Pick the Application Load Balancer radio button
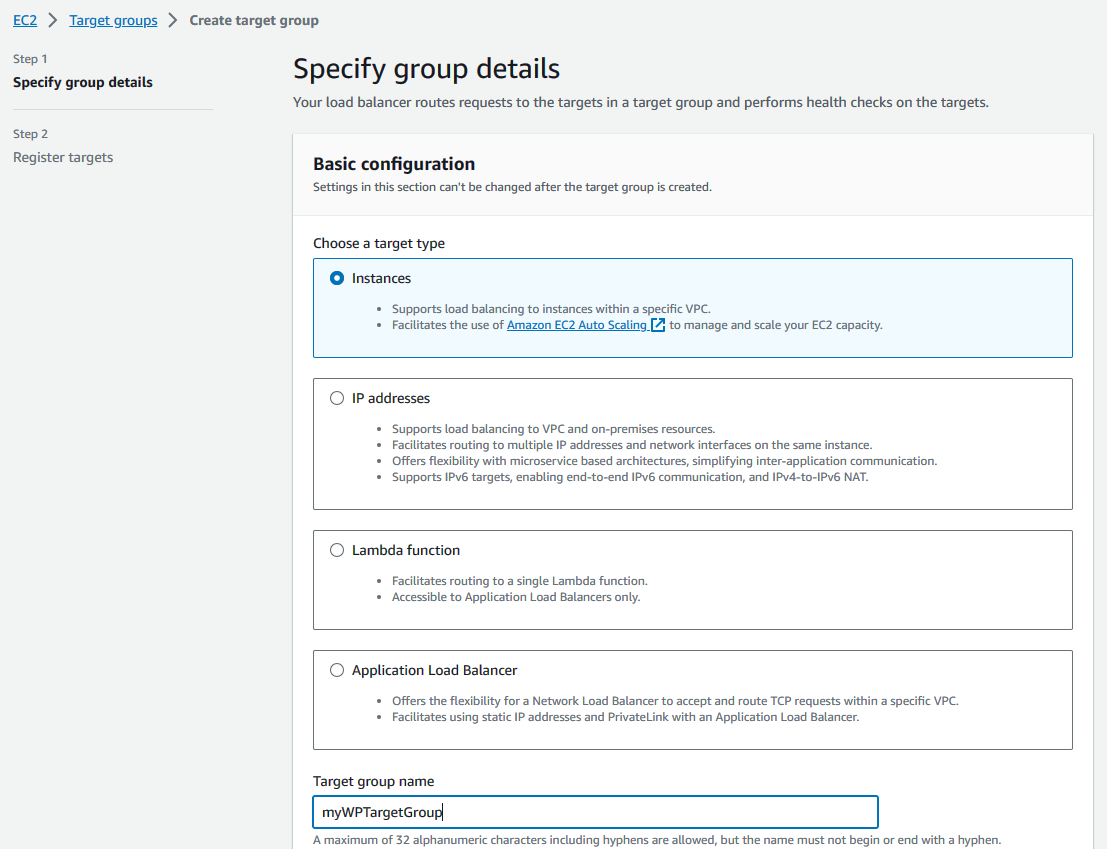The image size is (1107, 849). coord(337,670)
